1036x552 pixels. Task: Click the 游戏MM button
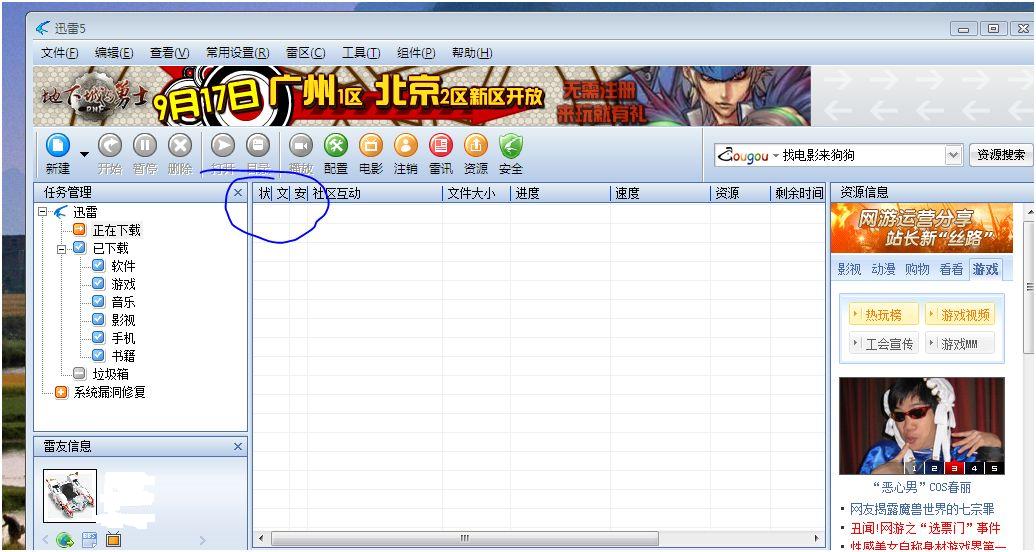tap(959, 344)
